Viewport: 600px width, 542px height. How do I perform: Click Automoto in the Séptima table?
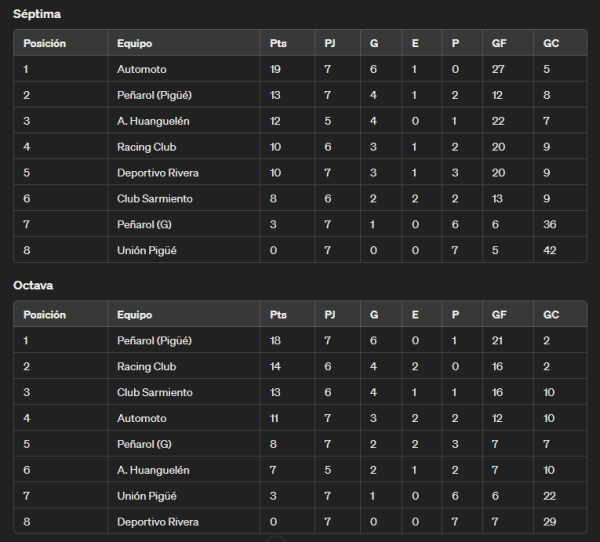tap(142, 69)
